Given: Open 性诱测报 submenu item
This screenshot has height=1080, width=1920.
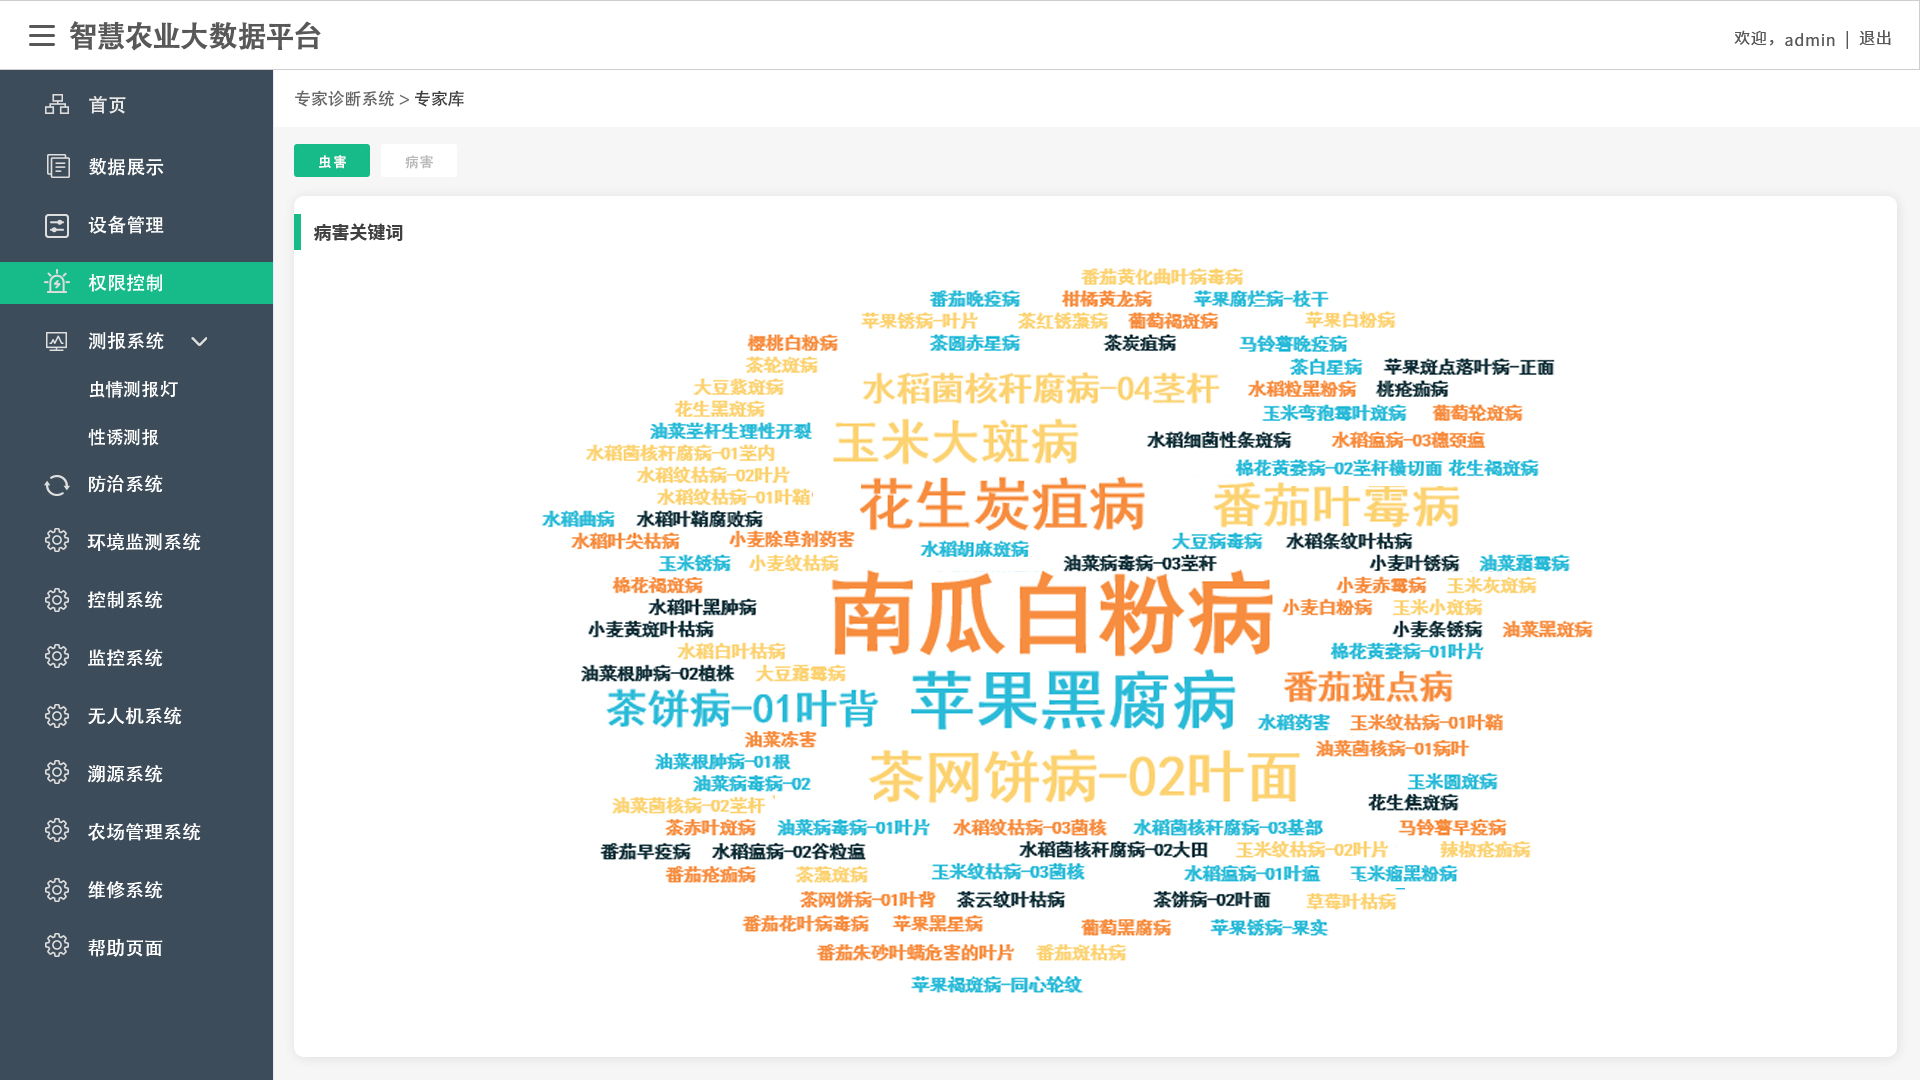Looking at the screenshot, I should pos(124,437).
